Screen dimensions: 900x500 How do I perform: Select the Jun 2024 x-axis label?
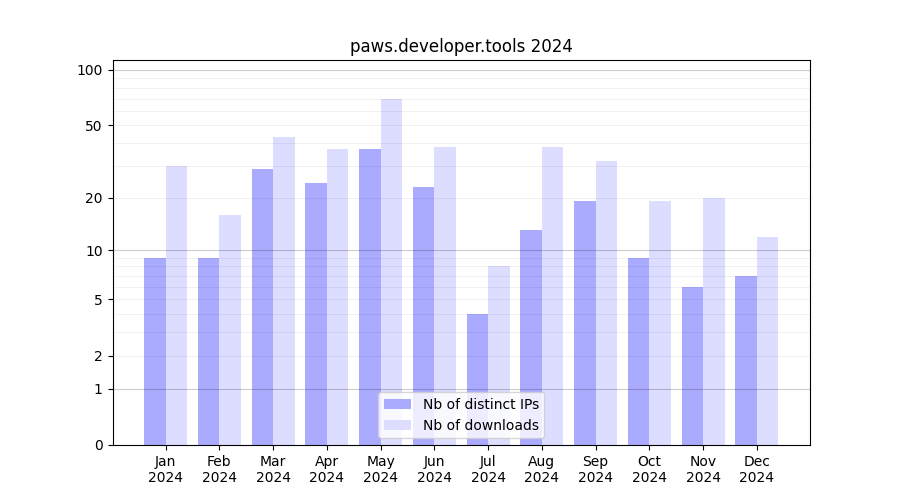click(434, 469)
